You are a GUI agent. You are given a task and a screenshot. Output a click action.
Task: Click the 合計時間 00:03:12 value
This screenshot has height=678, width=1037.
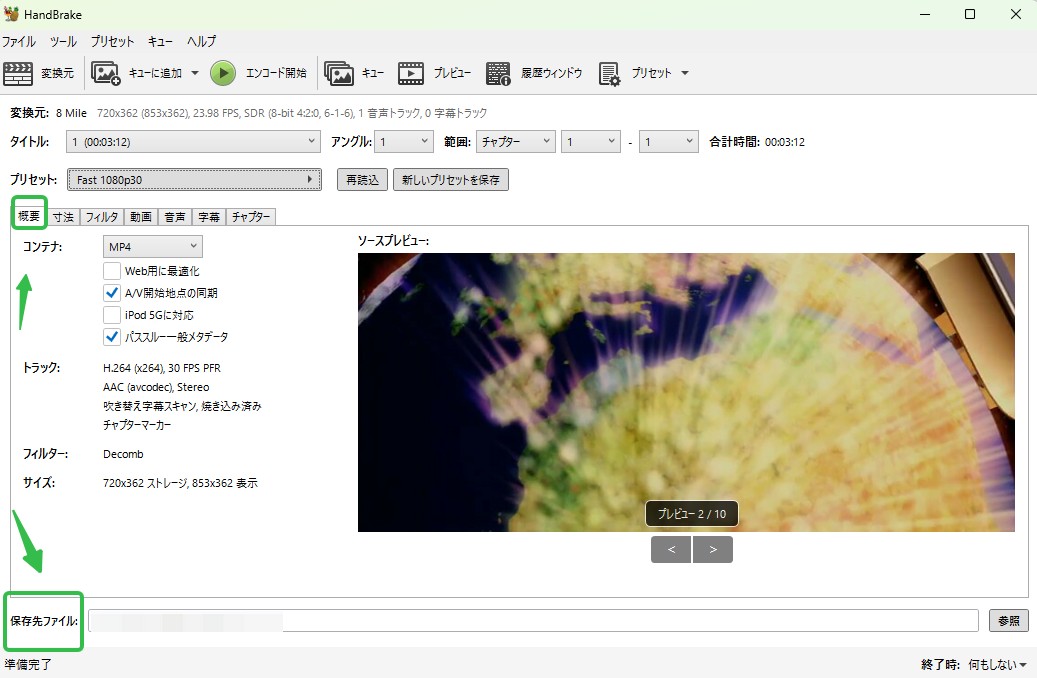coord(785,142)
